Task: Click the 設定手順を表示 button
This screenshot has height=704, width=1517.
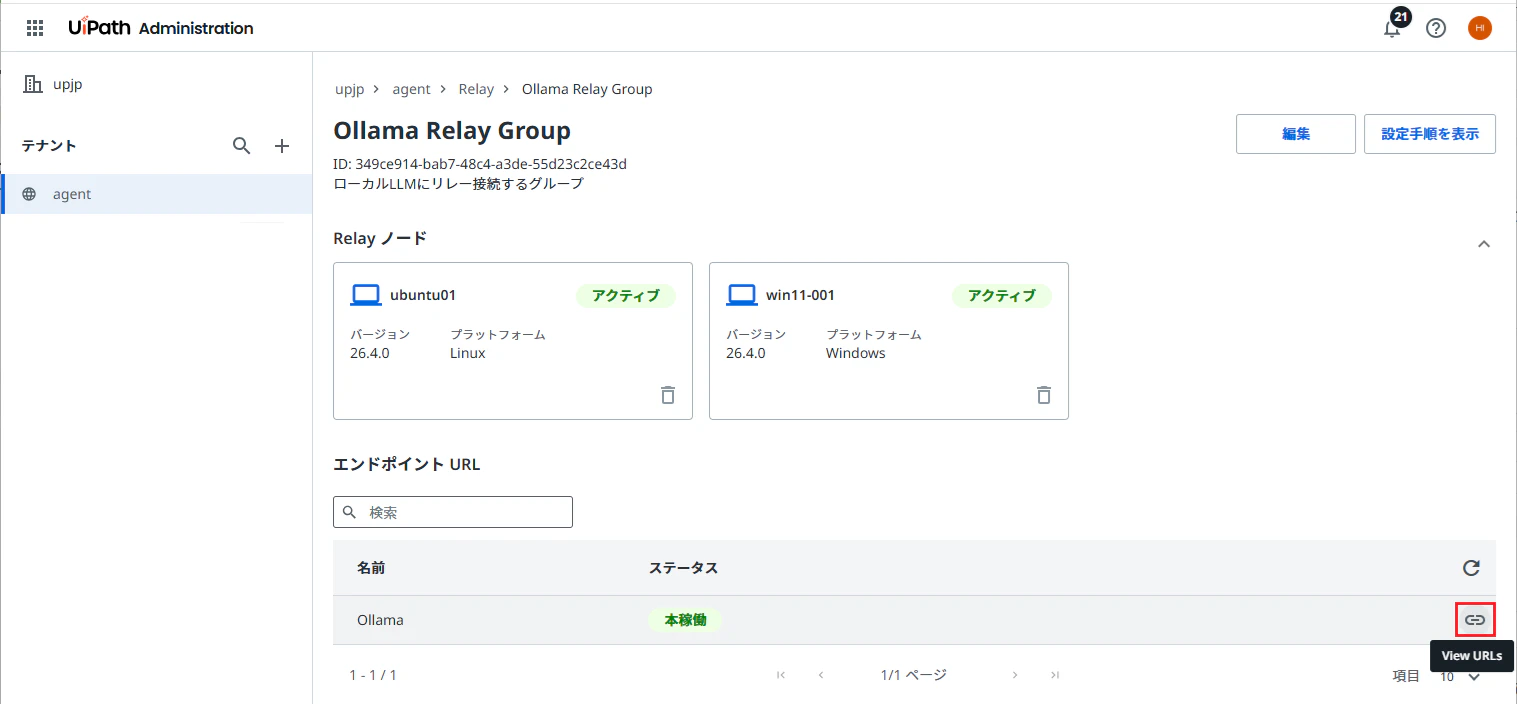Action: click(x=1430, y=134)
